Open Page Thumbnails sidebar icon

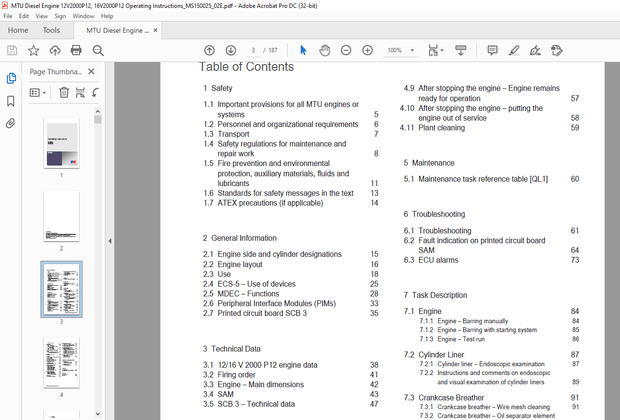click(x=11, y=78)
